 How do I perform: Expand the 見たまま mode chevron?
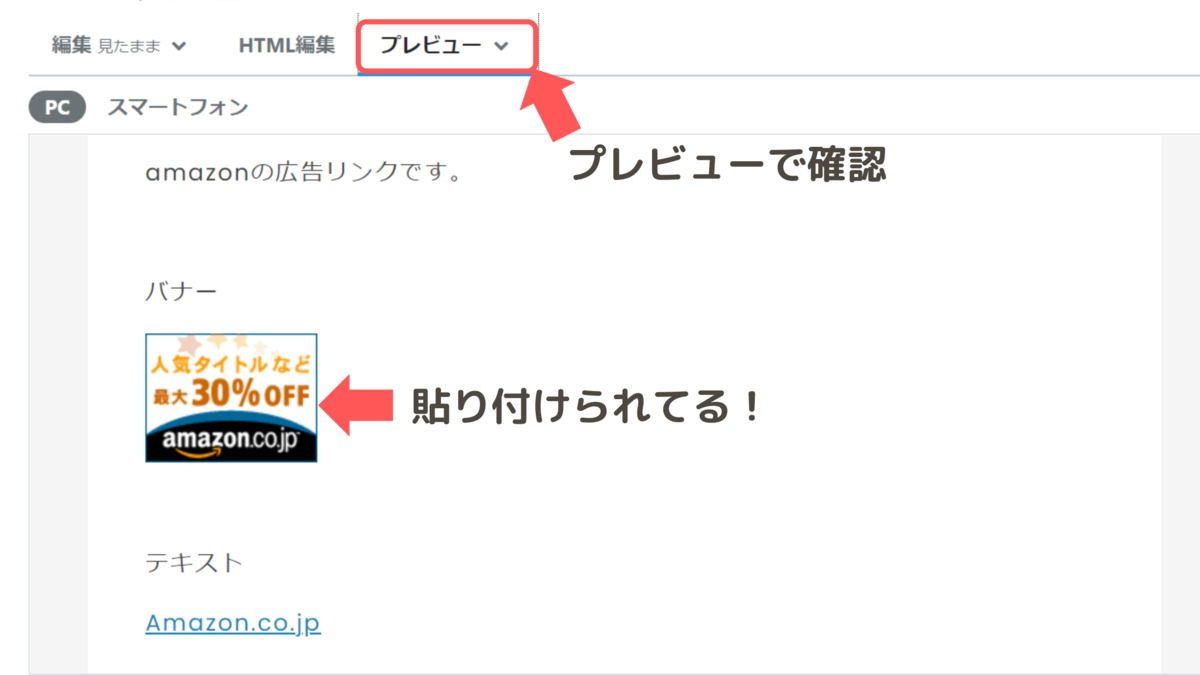(x=179, y=46)
